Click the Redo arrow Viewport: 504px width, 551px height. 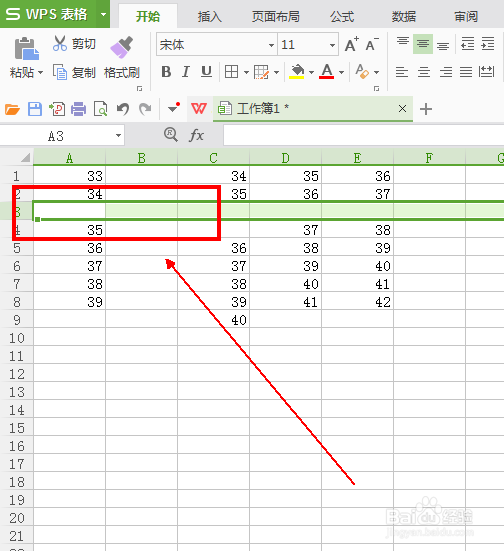(145, 109)
